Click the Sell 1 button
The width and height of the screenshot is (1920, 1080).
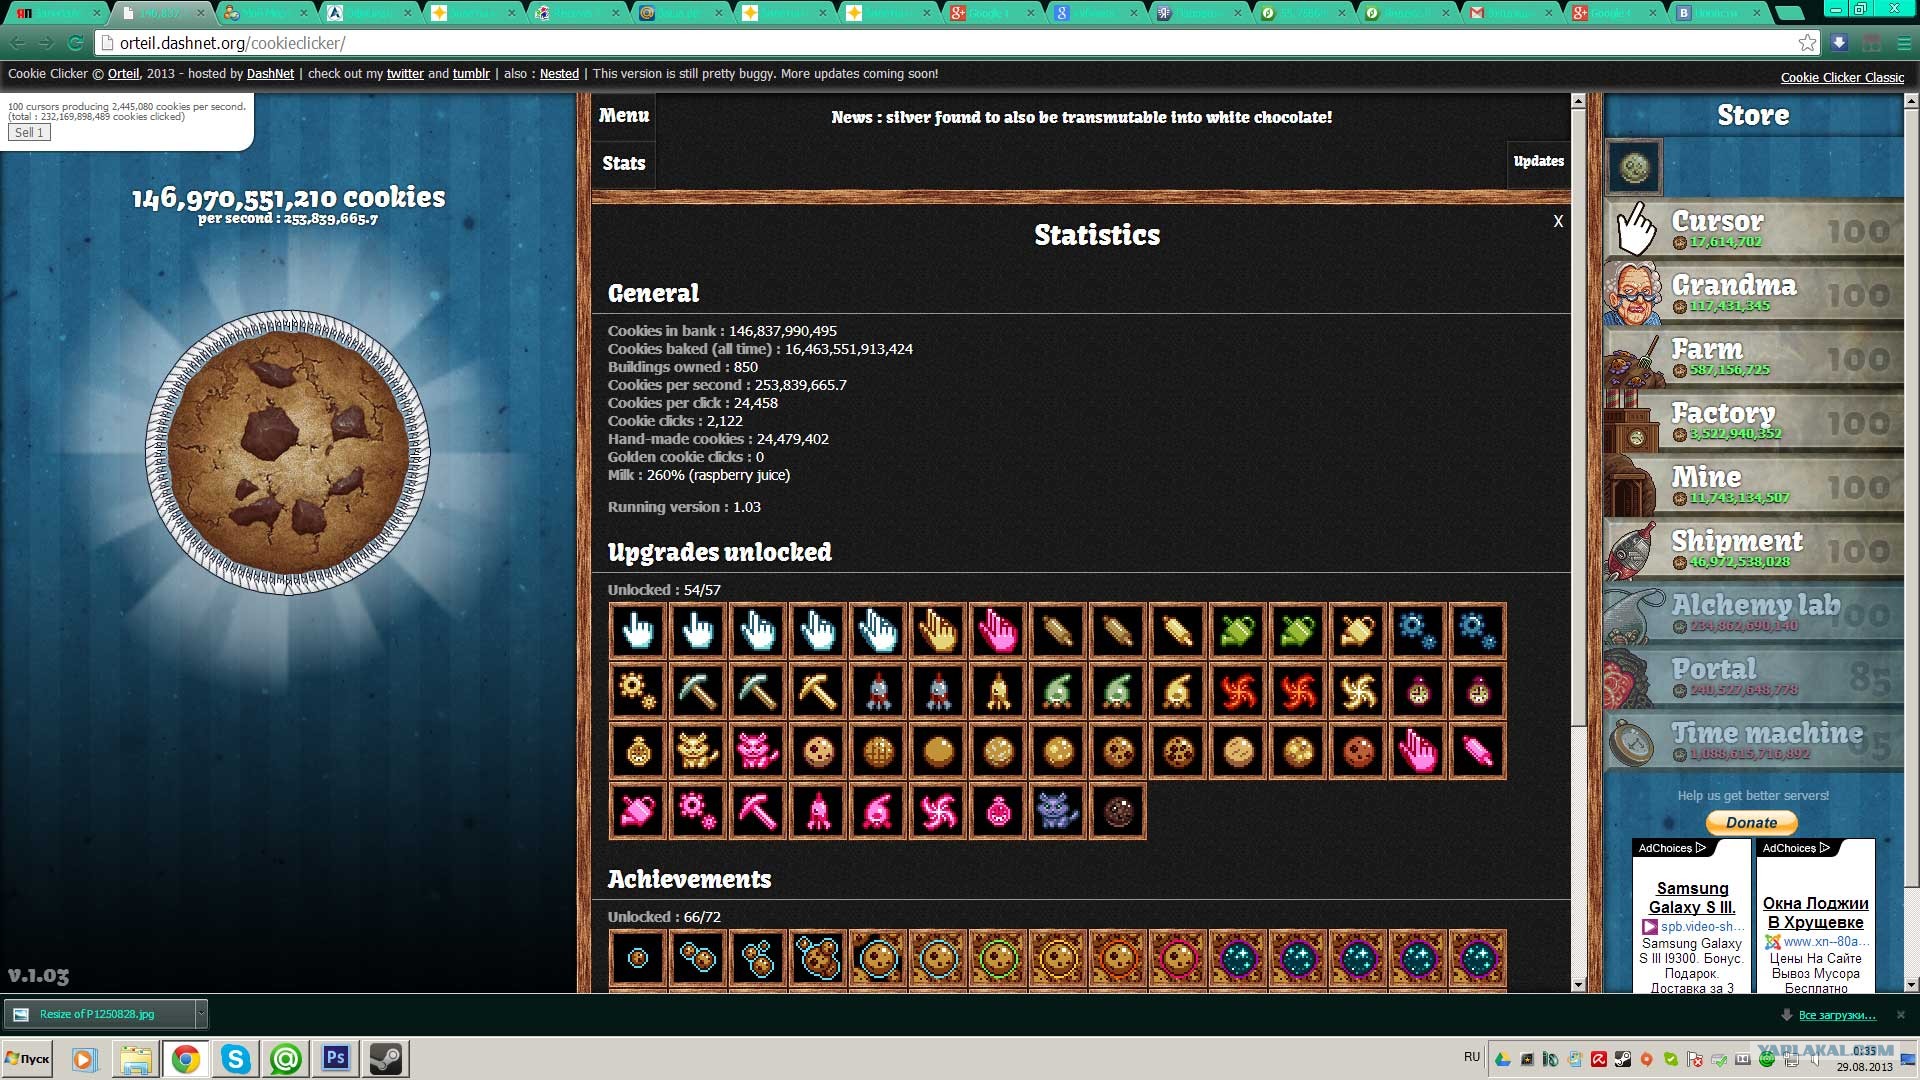[29, 132]
